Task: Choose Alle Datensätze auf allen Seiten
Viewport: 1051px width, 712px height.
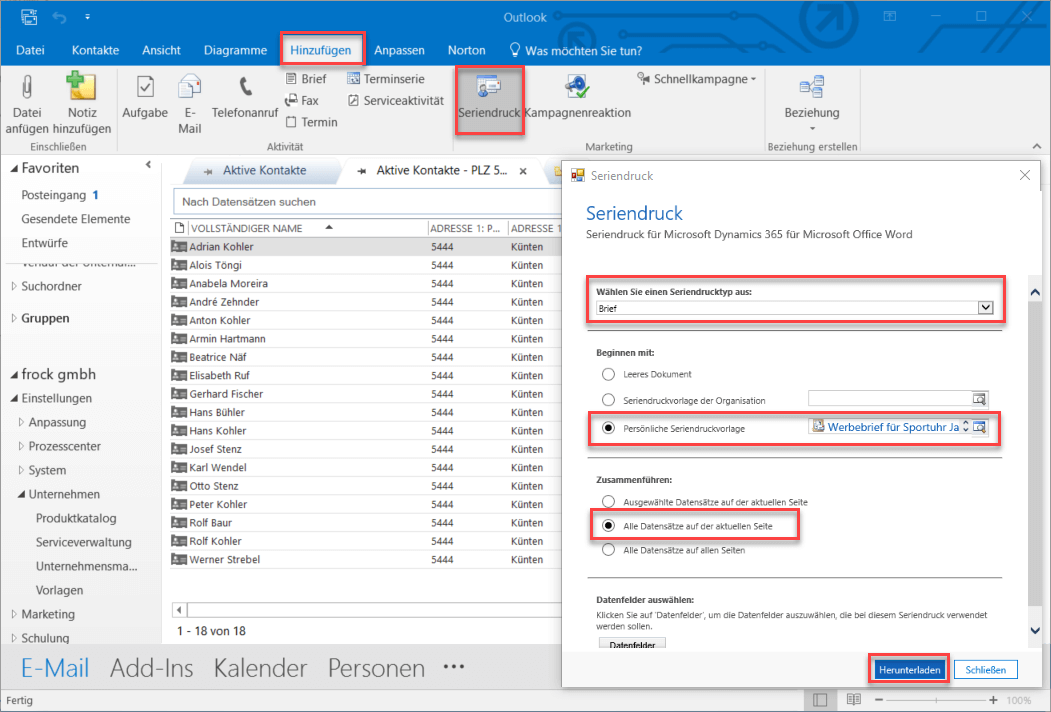Action: pyautogui.click(x=608, y=550)
